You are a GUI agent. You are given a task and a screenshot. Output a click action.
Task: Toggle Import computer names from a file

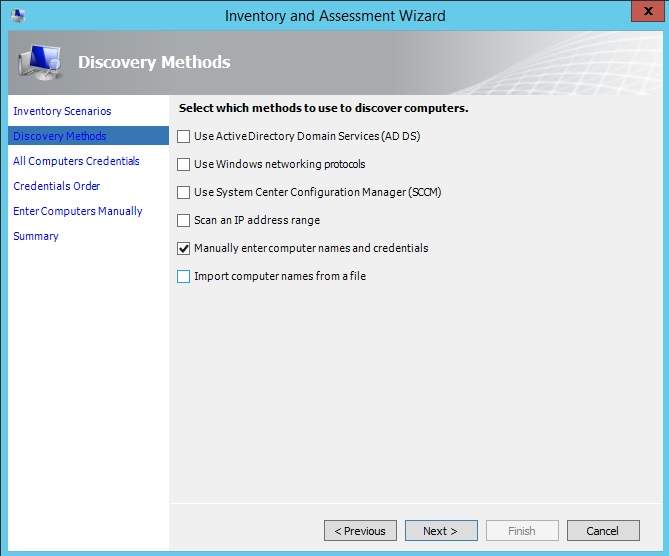coord(183,276)
